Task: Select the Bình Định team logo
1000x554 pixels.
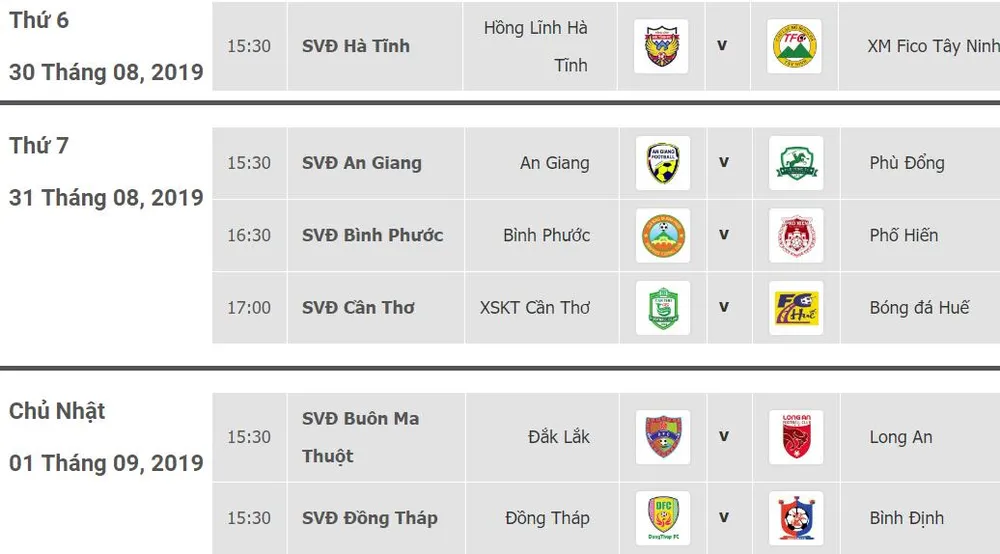Action: 796,518
